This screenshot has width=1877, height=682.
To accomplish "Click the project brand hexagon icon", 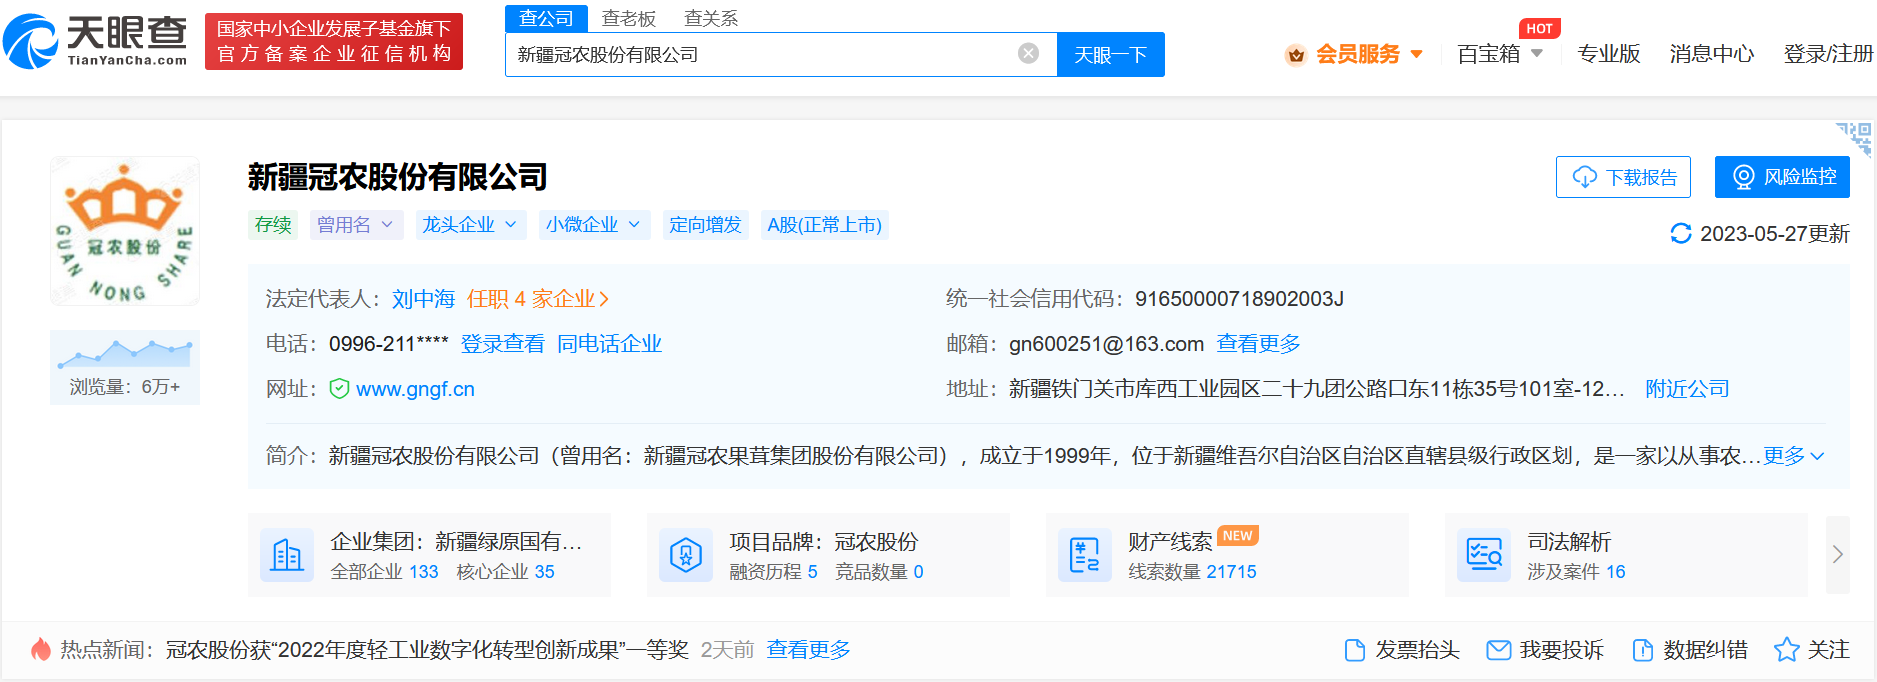I will pos(686,555).
